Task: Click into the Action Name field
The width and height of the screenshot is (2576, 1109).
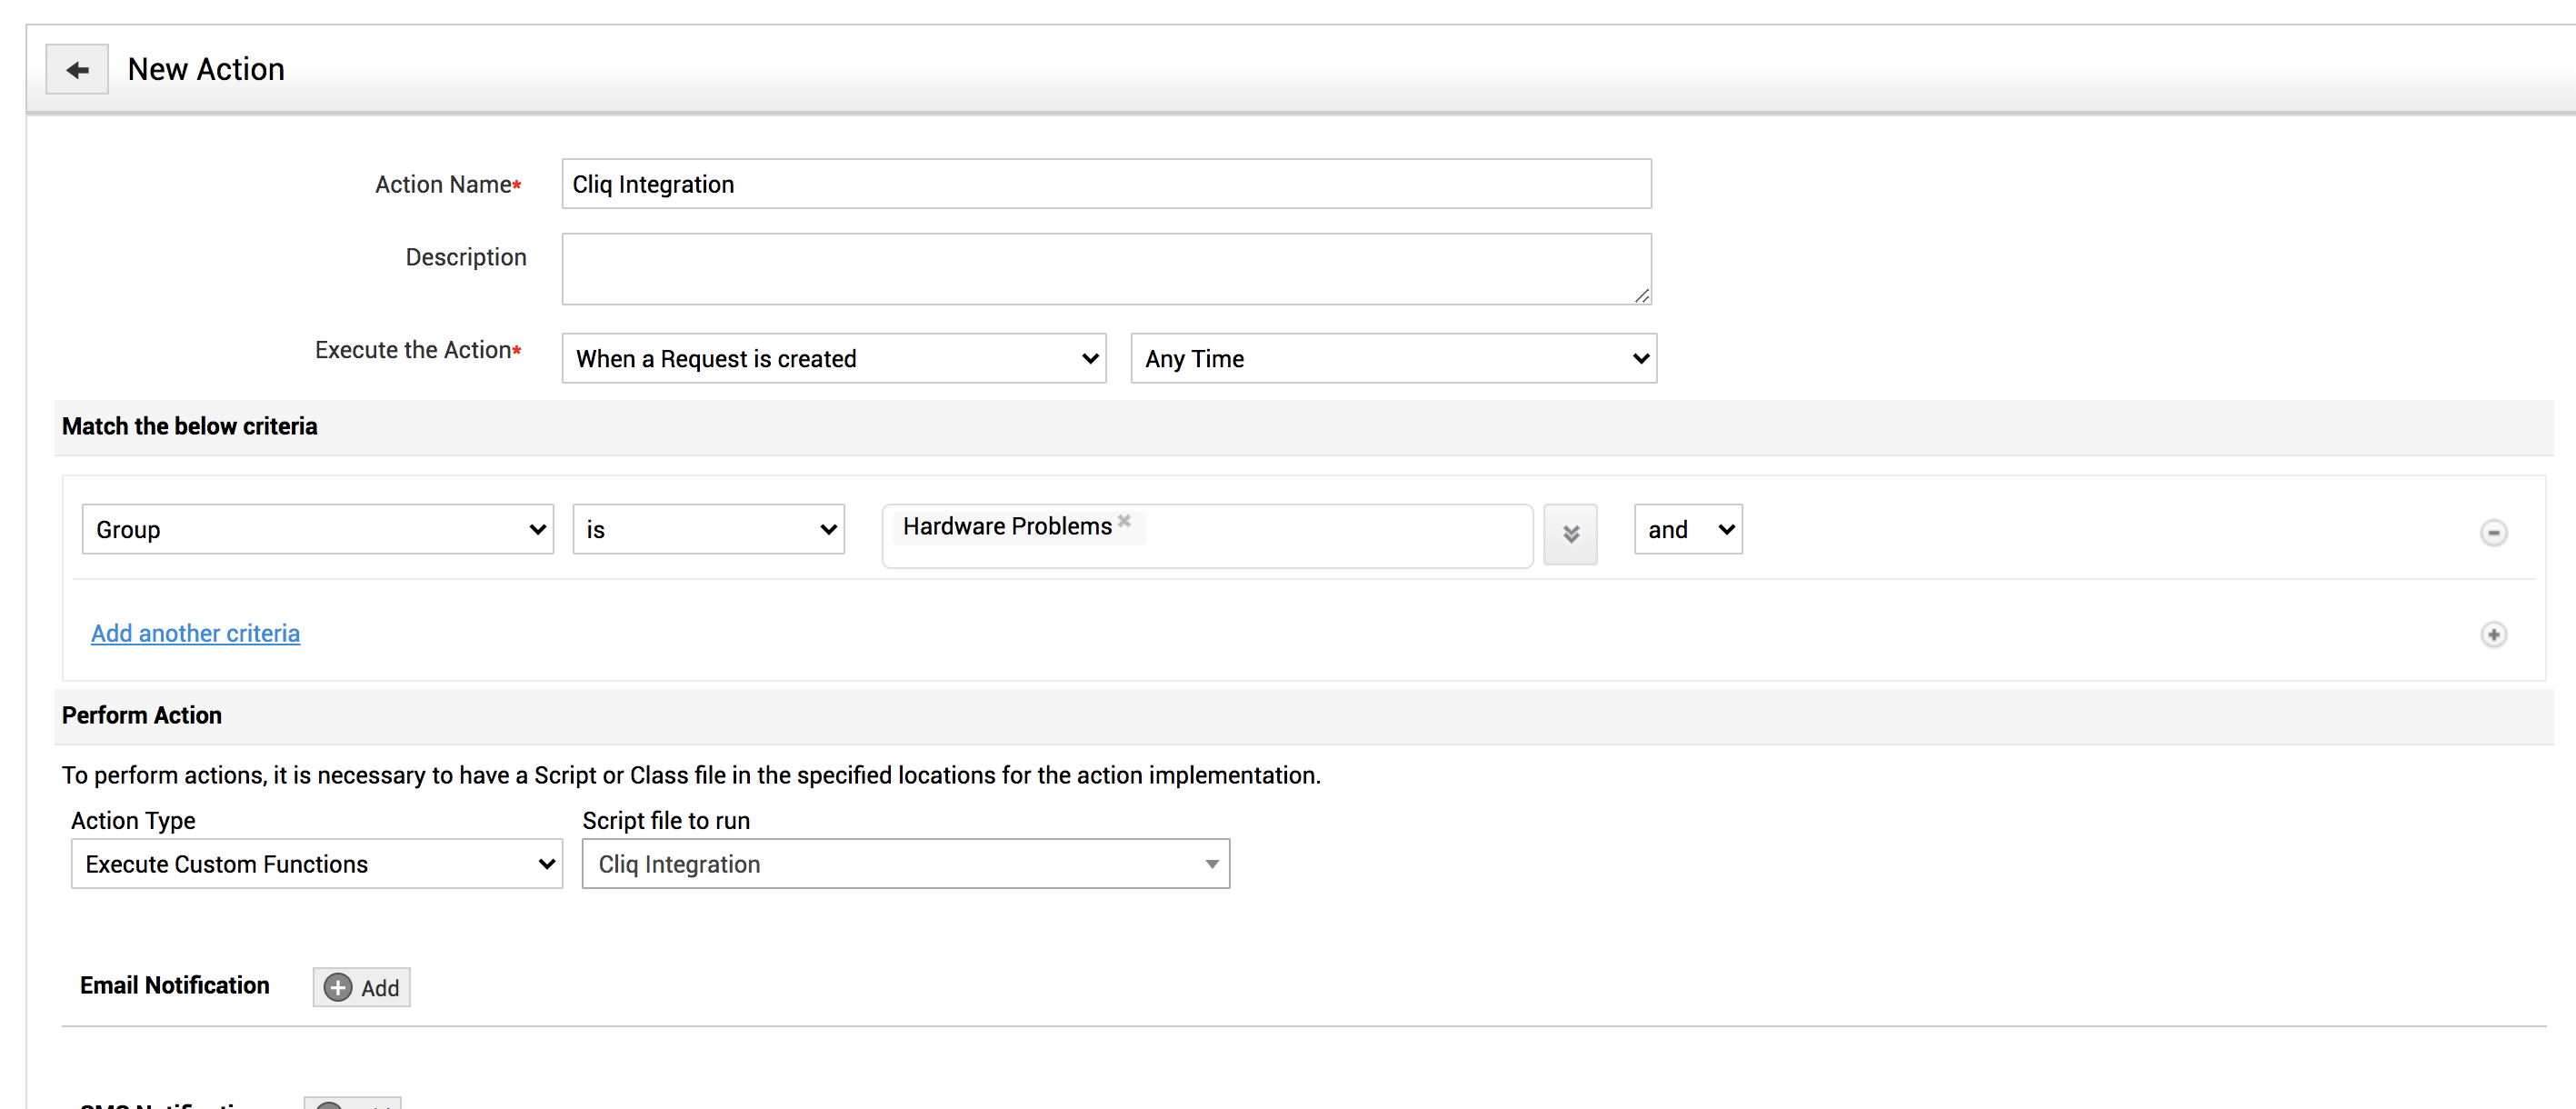Action: click(1105, 185)
